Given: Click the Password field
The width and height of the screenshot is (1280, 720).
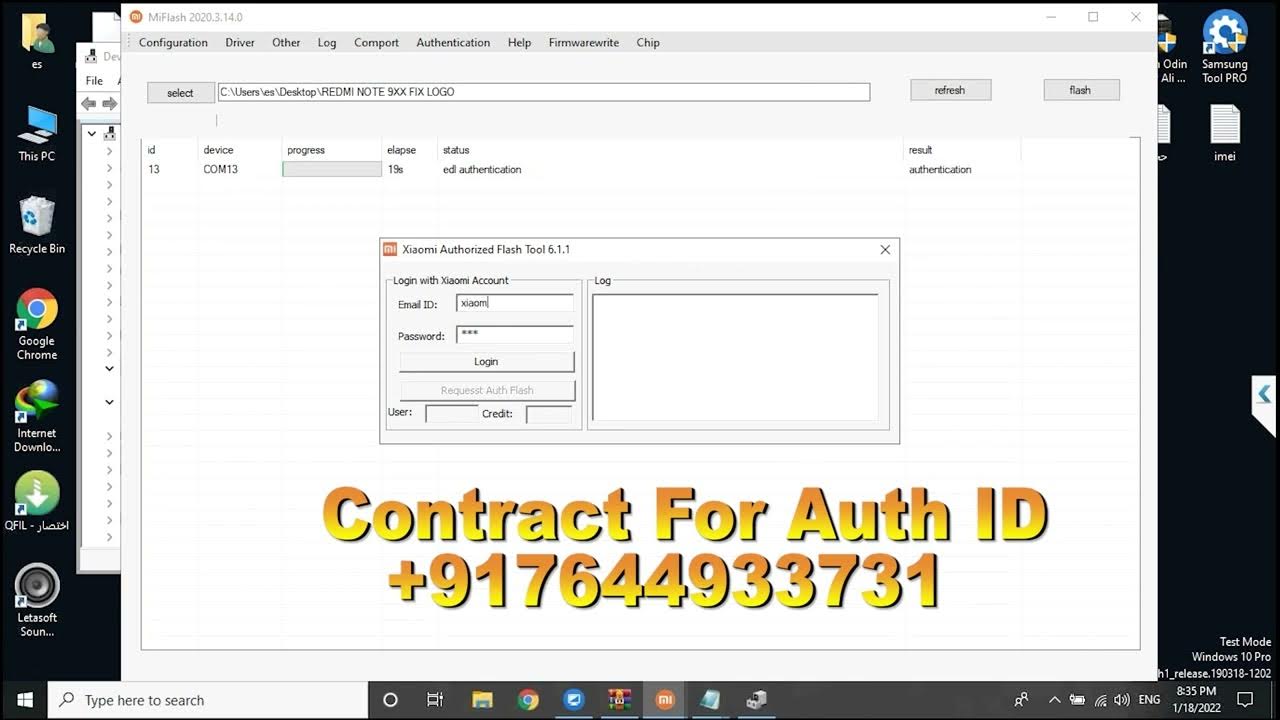Looking at the screenshot, I should coord(515,335).
